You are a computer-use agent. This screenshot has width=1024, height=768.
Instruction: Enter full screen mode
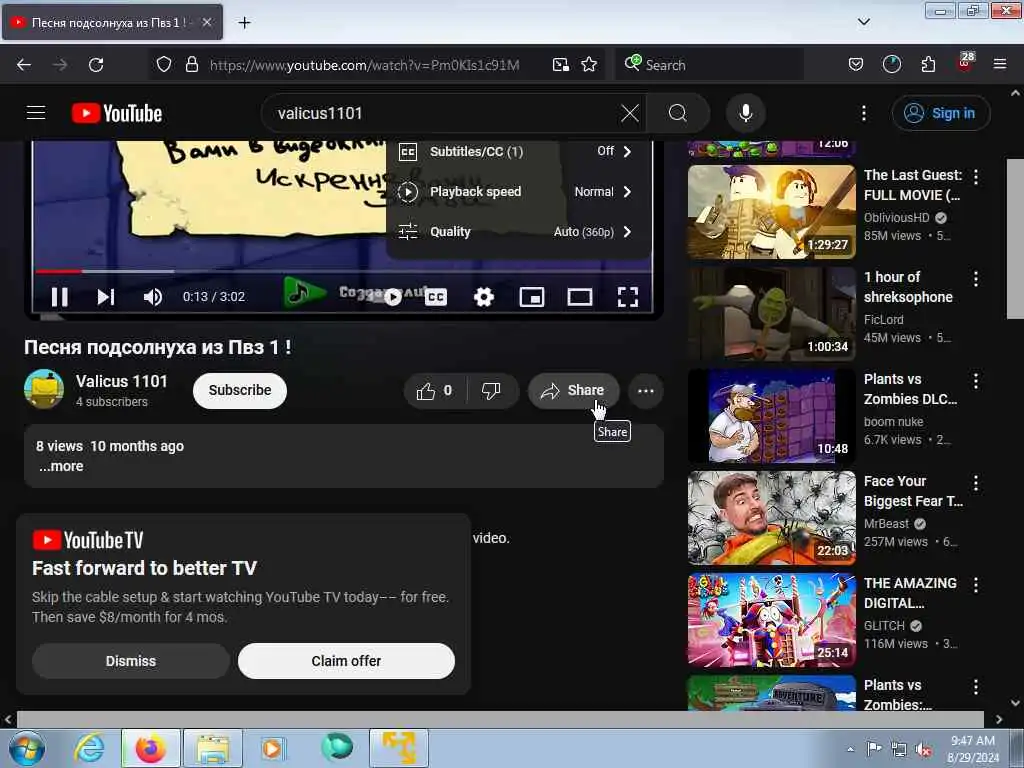[628, 298]
